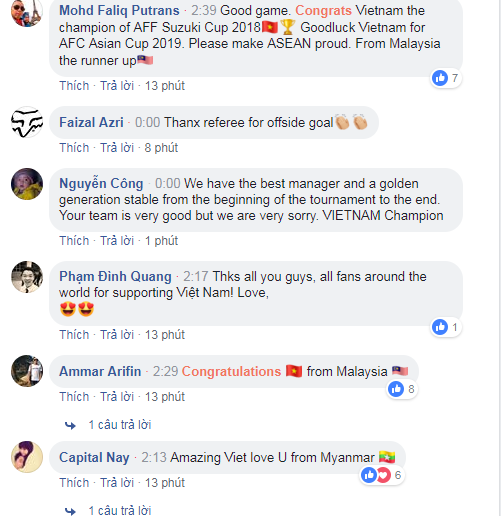This screenshot has height=516, width=501.
Task: Open the like and heart reactions on Capital Nay's comment
Action: (x=382, y=475)
